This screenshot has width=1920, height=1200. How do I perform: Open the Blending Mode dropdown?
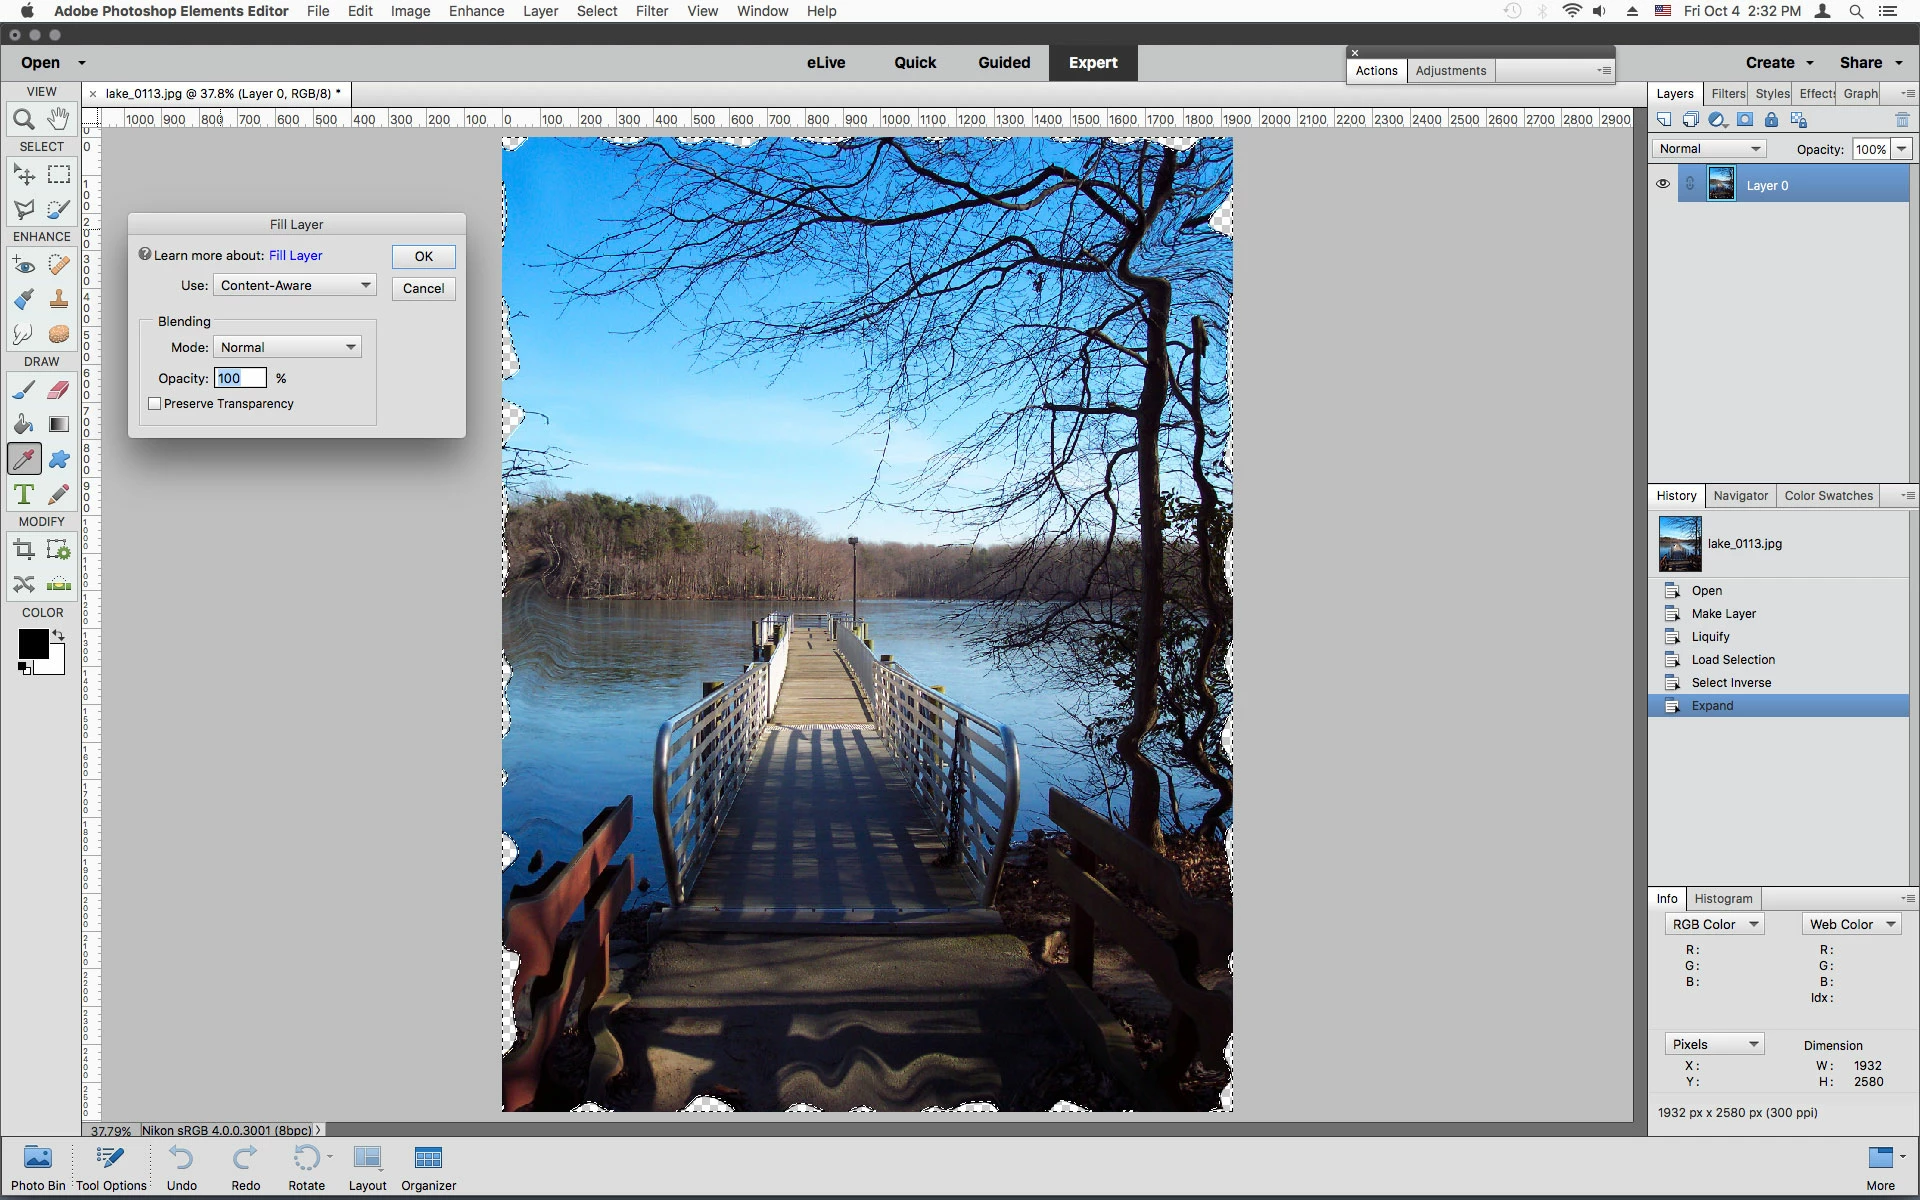(287, 348)
